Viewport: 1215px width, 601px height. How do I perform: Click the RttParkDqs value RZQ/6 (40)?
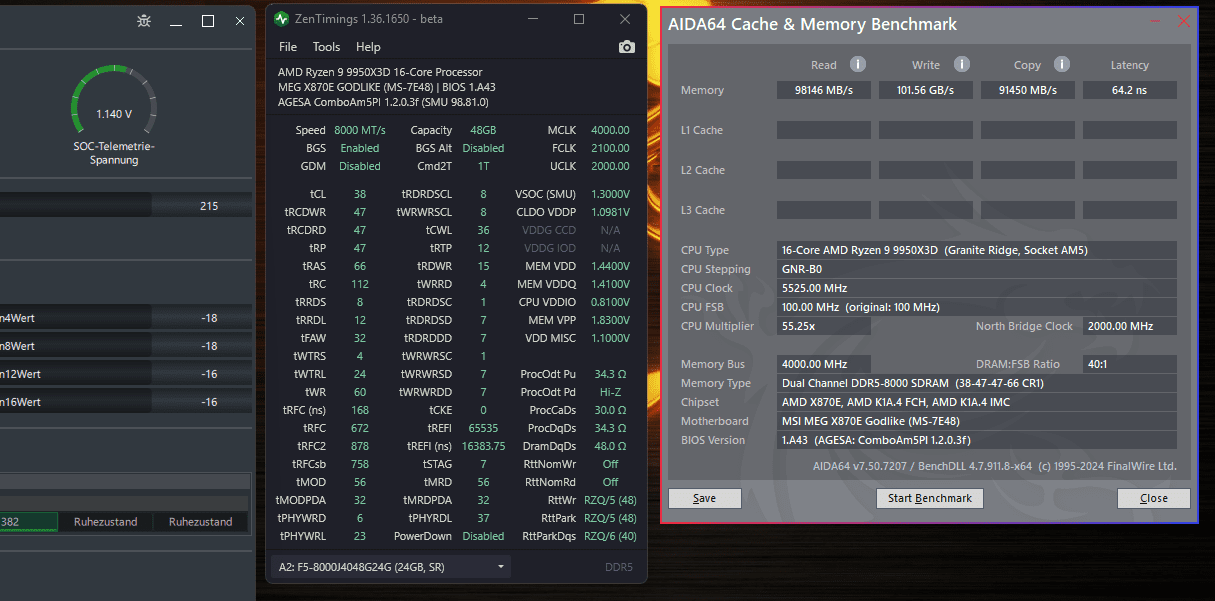point(610,536)
